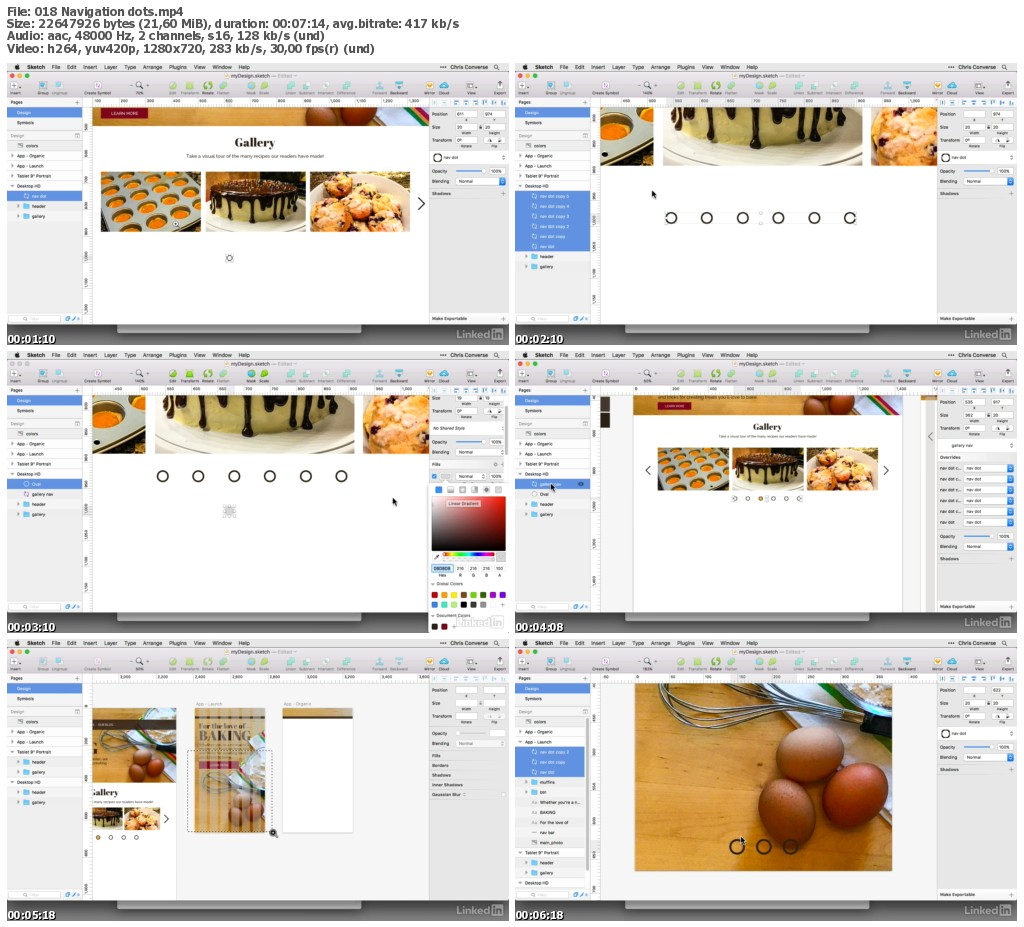Viewport: 1024px width, 927px height.
Task: Add a page with plus in the 00:01:10 frame
Action: click(x=77, y=103)
